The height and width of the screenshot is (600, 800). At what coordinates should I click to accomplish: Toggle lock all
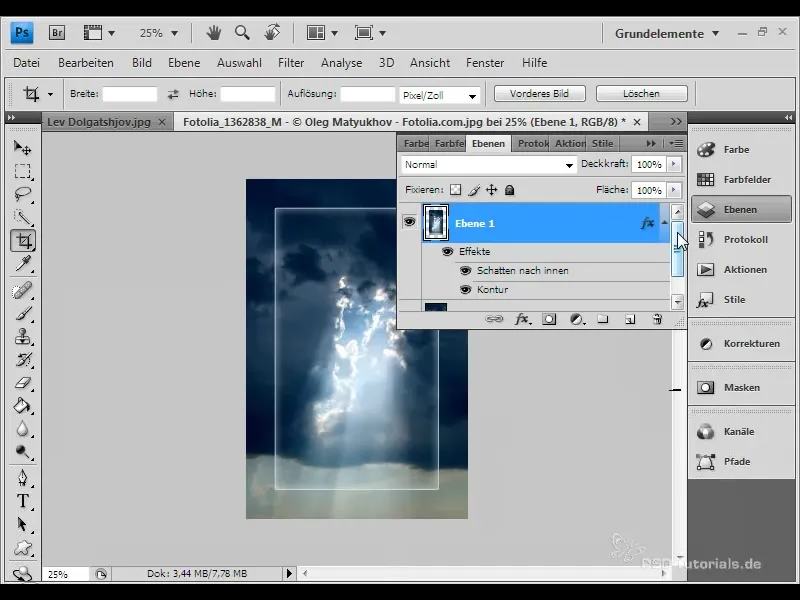pos(509,190)
